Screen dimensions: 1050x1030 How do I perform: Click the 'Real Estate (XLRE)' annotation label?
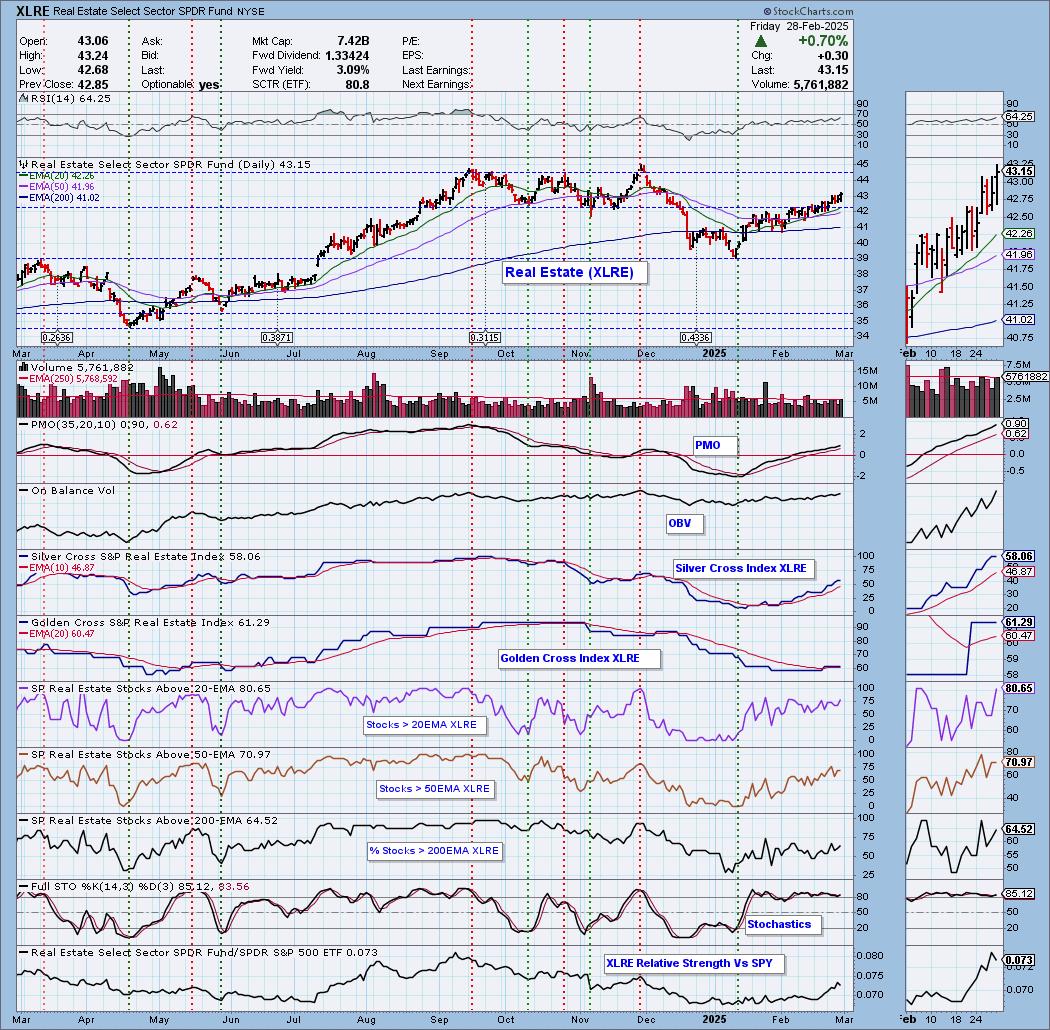pyautogui.click(x=575, y=273)
